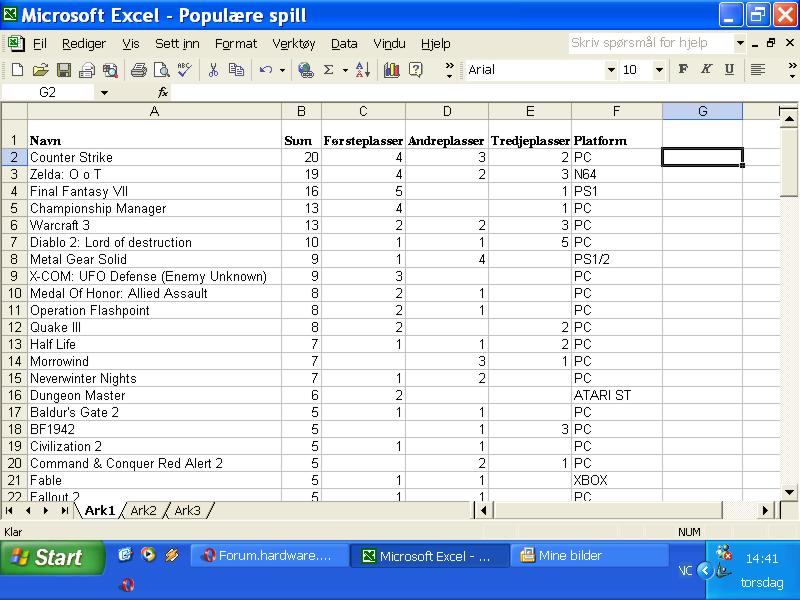The image size is (800, 600).
Task: Expand the Undo history dropdown arrow
Action: pyautogui.click(x=282, y=70)
